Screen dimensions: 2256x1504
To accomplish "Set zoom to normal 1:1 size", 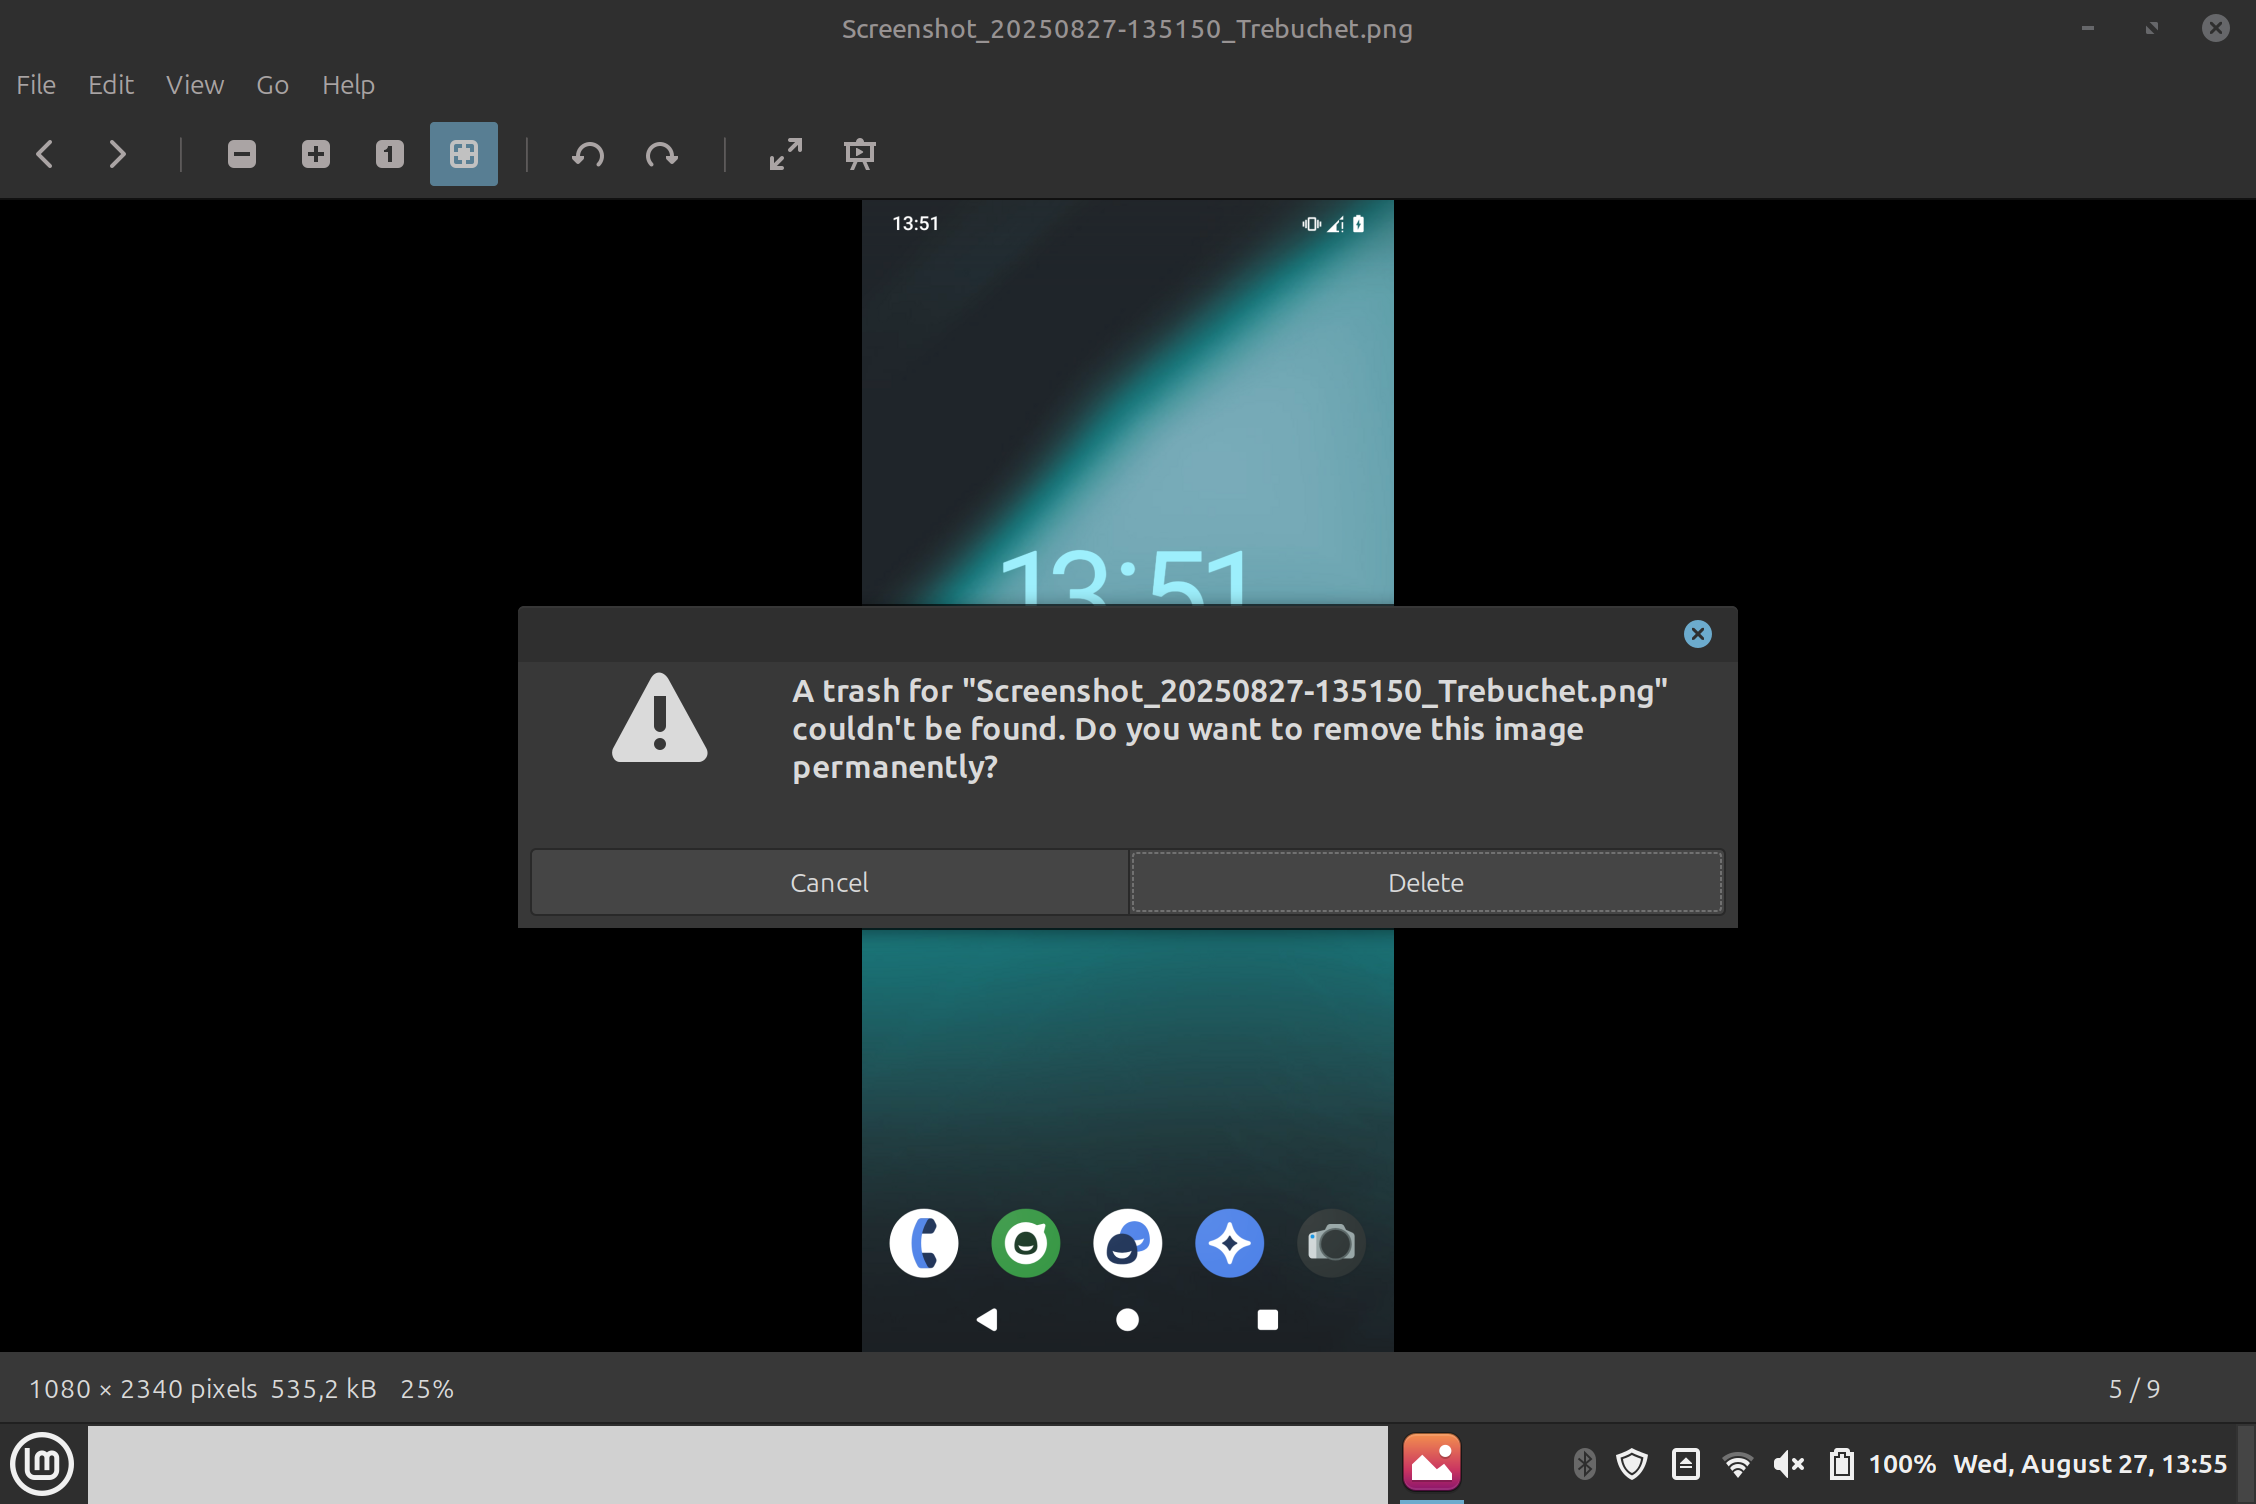I will [390, 154].
